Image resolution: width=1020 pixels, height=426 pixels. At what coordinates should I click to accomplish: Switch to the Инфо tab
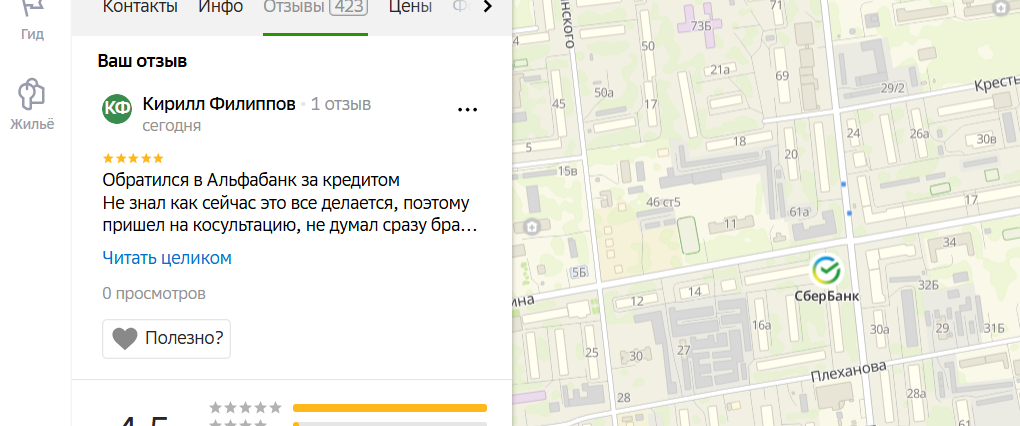(x=221, y=7)
